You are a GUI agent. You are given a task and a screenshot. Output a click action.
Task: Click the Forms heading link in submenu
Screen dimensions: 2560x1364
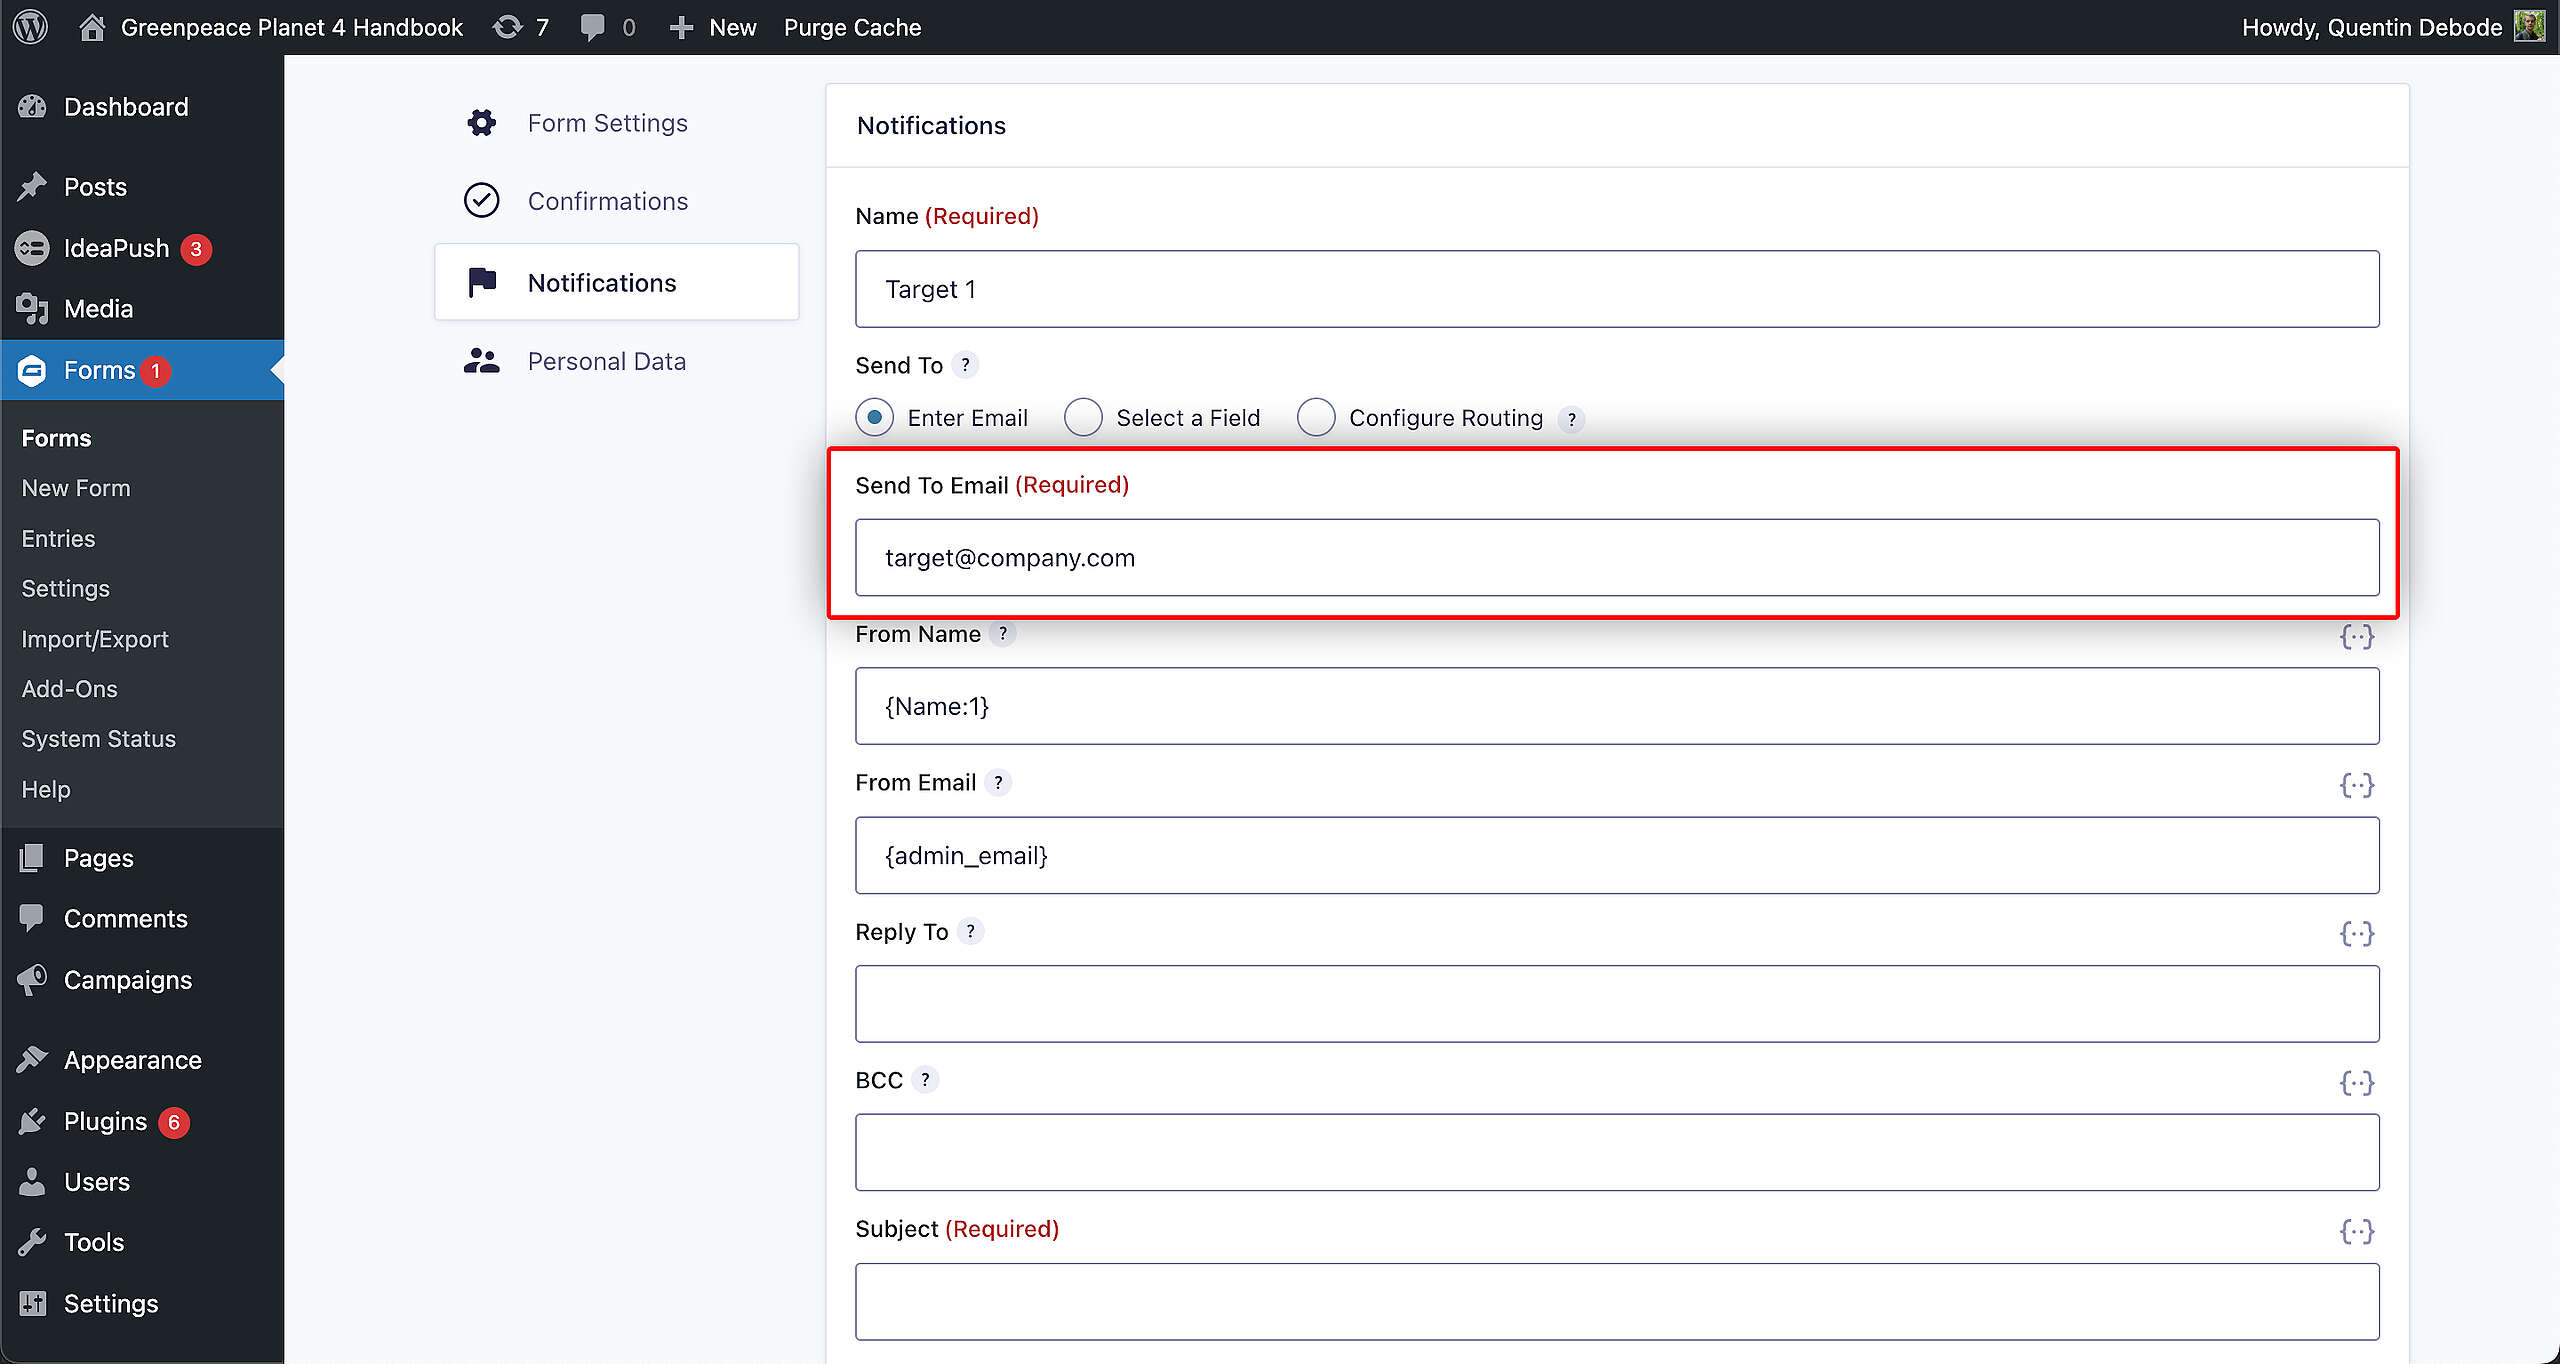(x=56, y=438)
